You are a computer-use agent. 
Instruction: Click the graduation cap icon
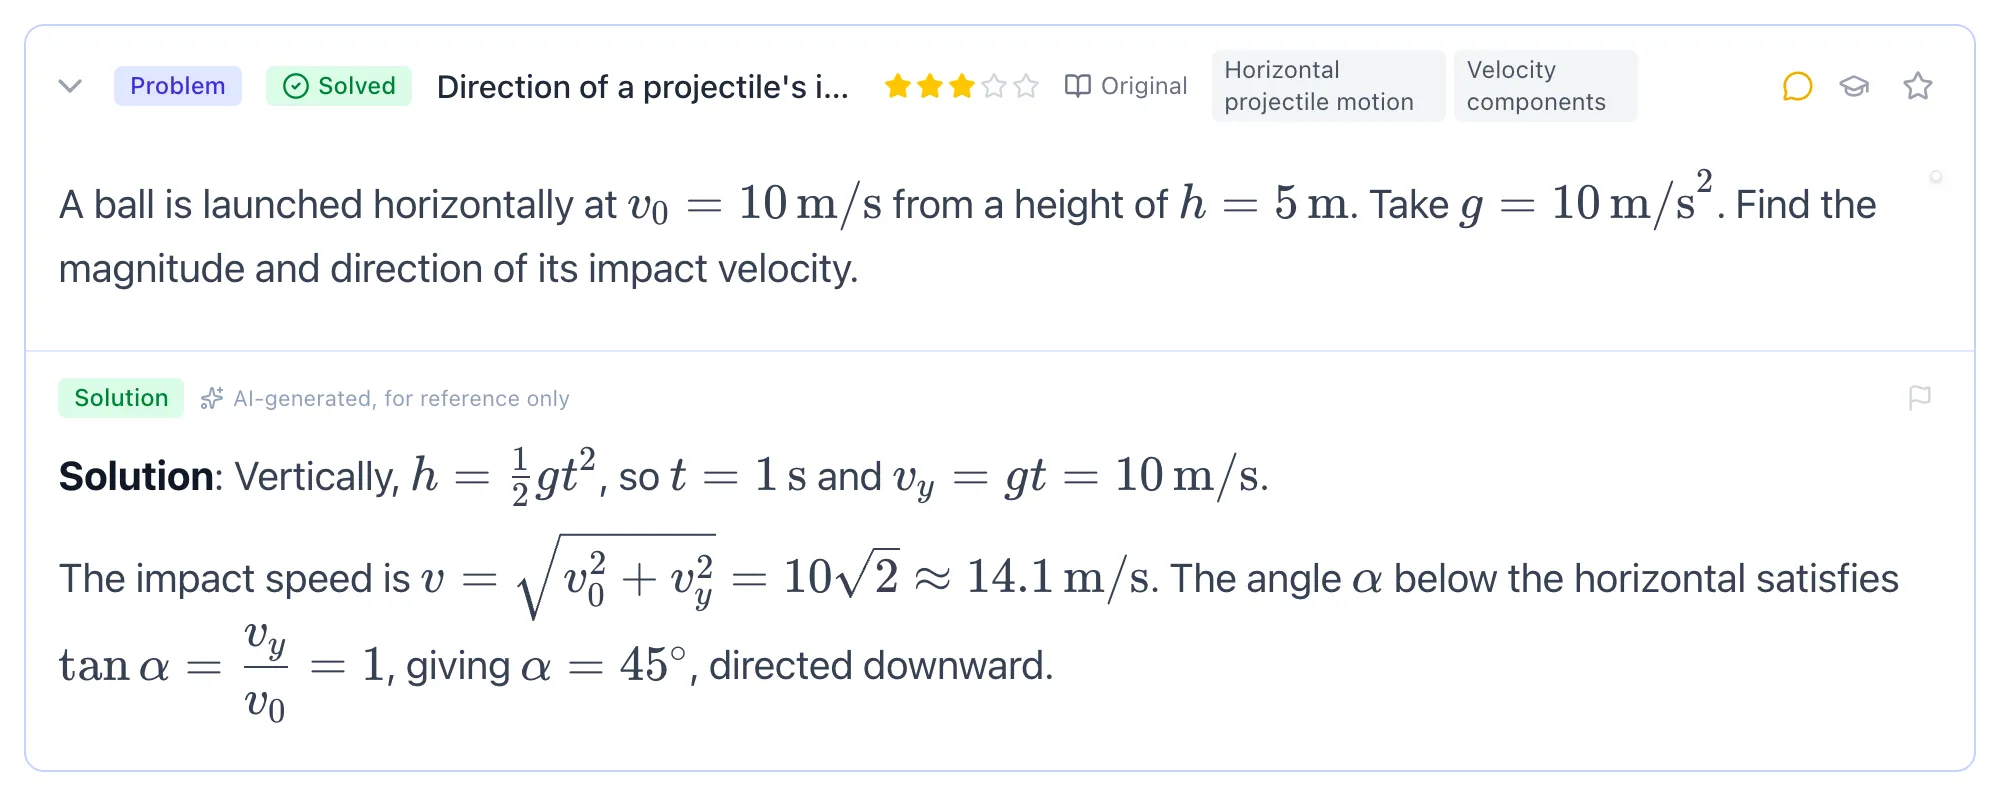click(x=1855, y=86)
